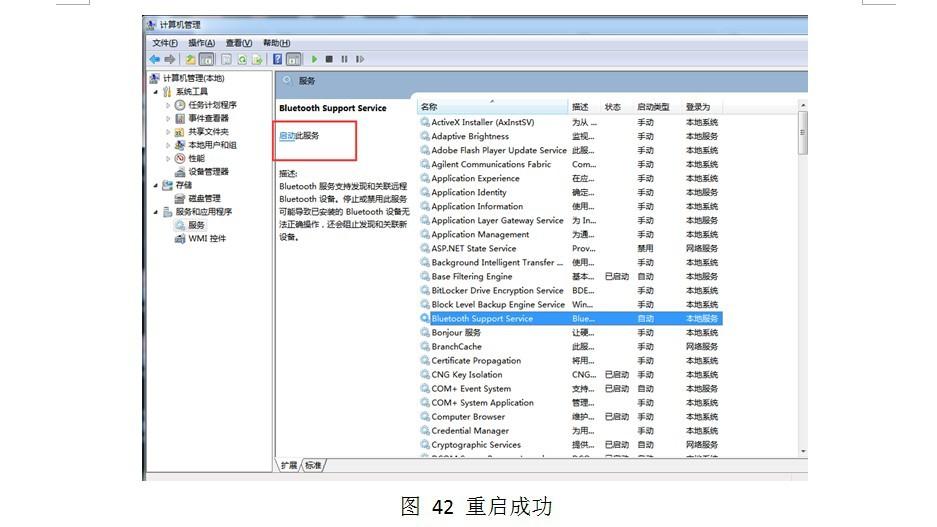The height and width of the screenshot is (527, 937).
Task: Open the 操作(A) menu
Action: [201, 43]
